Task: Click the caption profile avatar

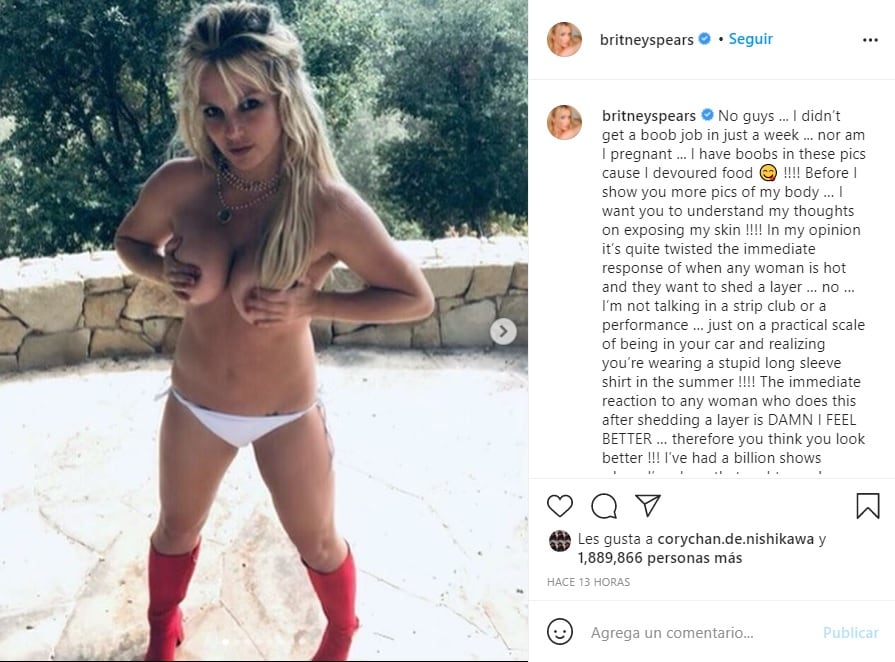Action: tap(564, 122)
